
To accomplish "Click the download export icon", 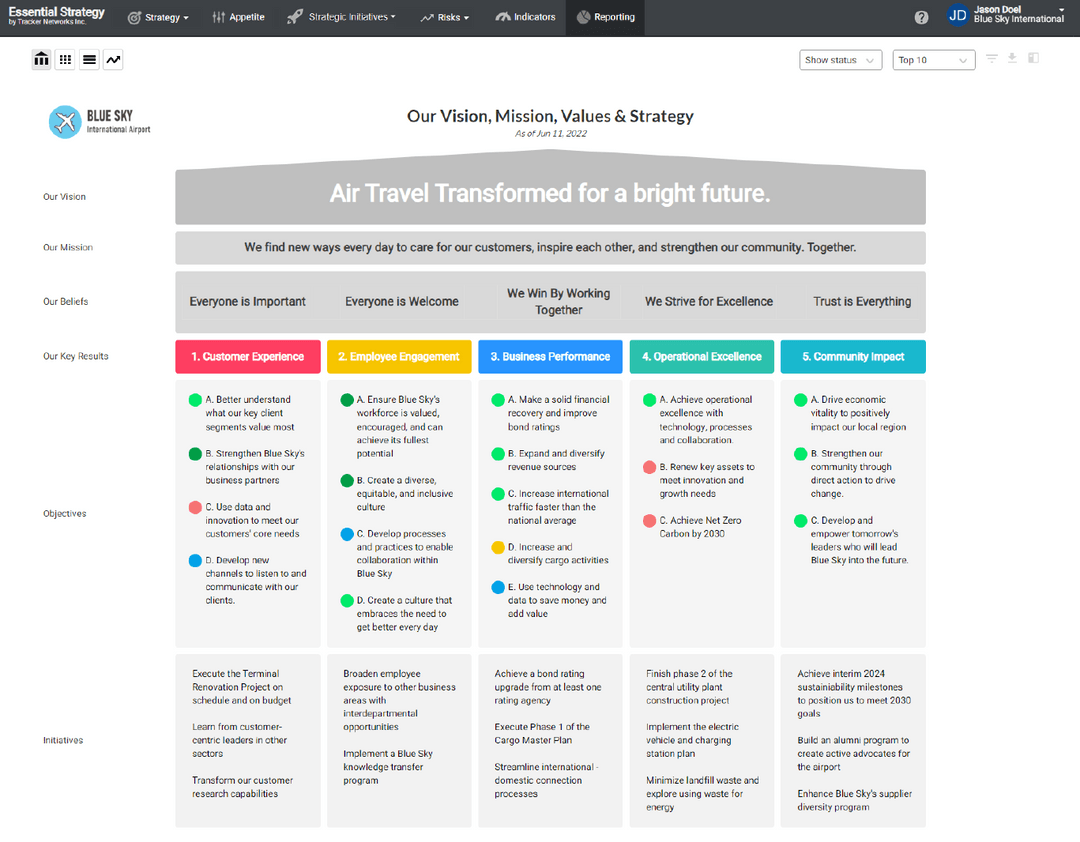I will click(x=1012, y=59).
